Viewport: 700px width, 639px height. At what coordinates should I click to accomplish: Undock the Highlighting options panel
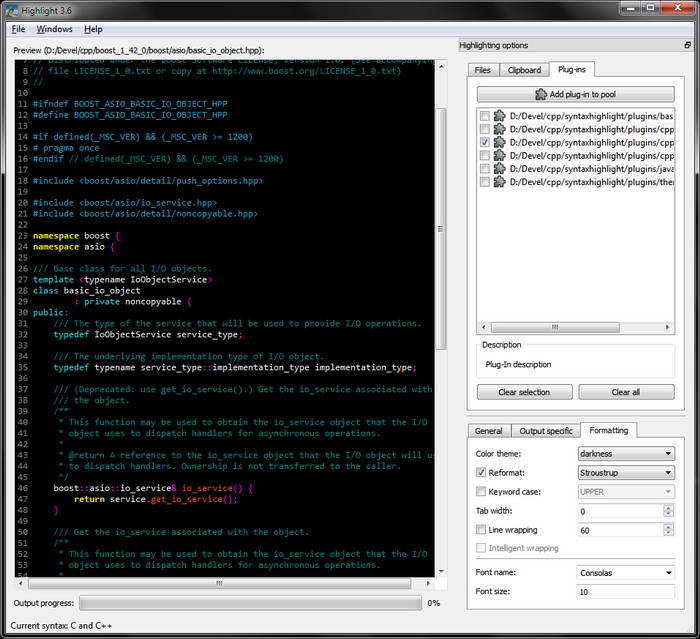coord(687,45)
